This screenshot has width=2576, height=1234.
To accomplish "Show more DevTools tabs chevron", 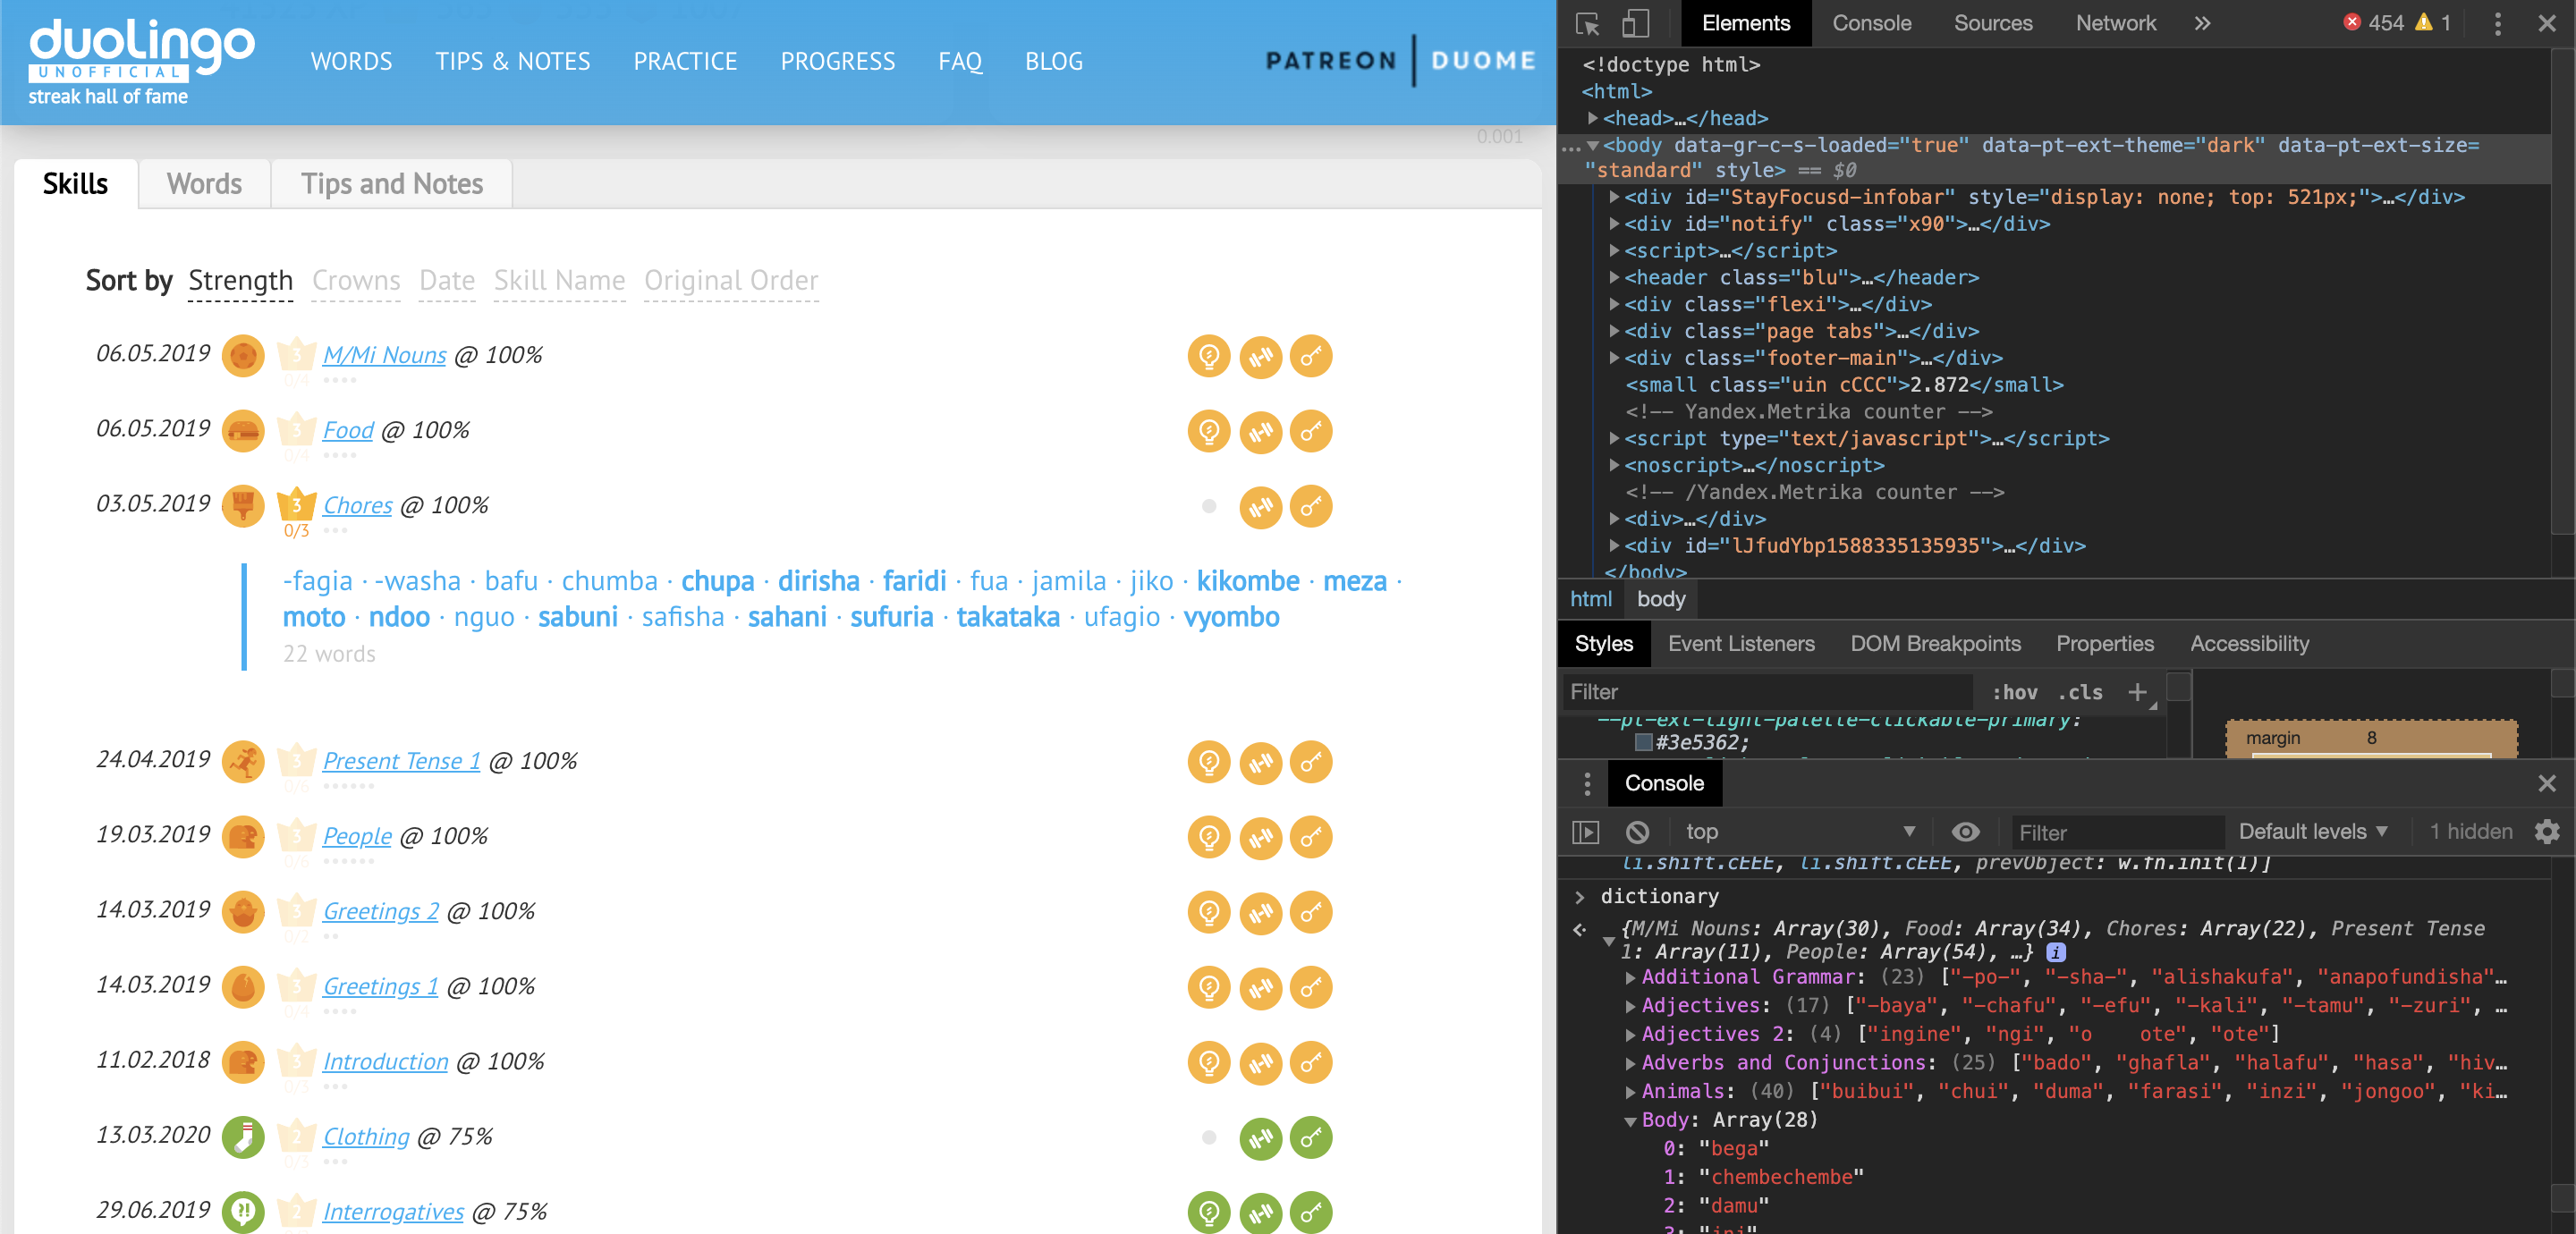I will (2202, 23).
